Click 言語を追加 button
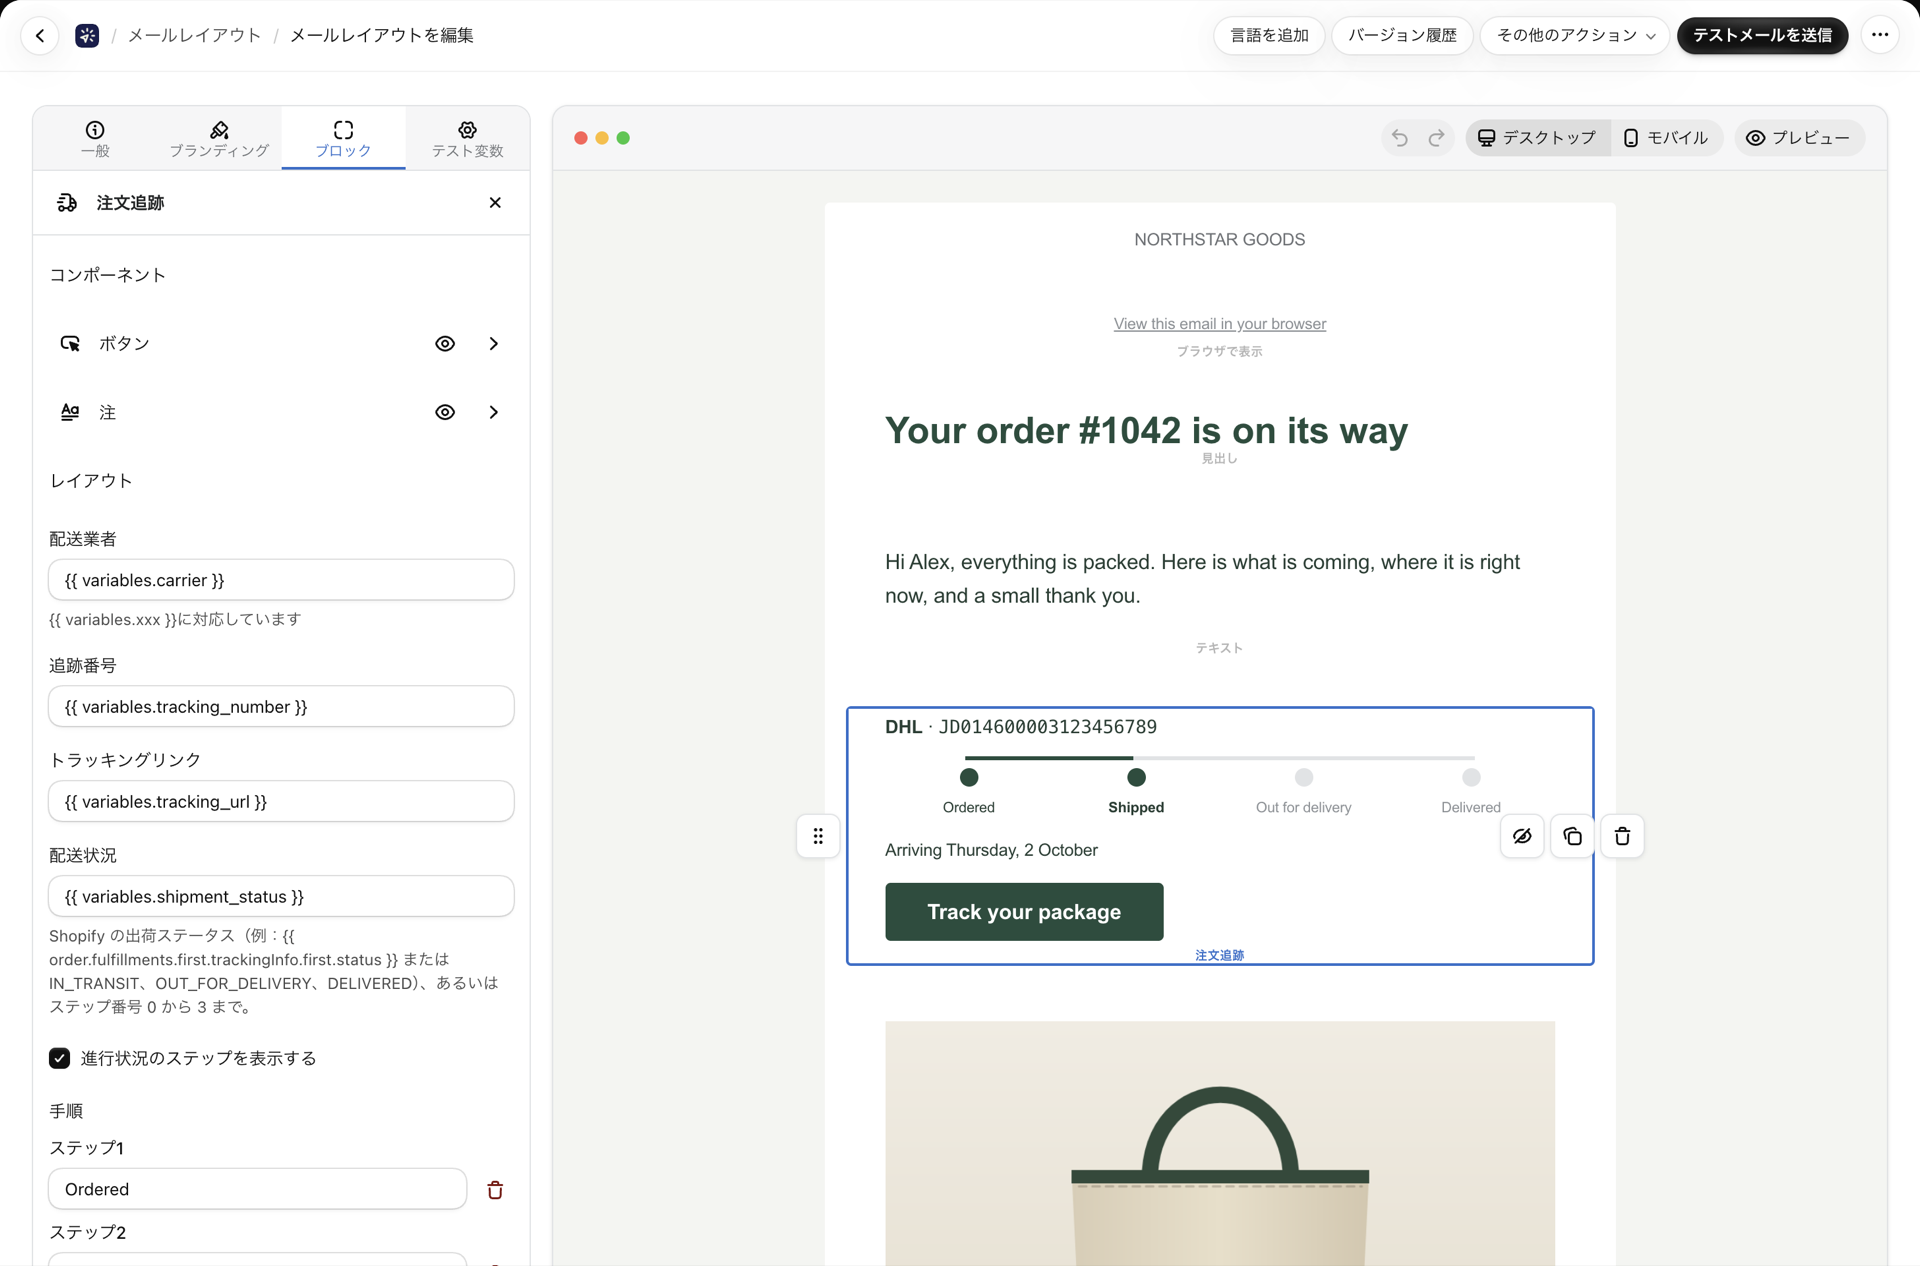 click(1269, 36)
